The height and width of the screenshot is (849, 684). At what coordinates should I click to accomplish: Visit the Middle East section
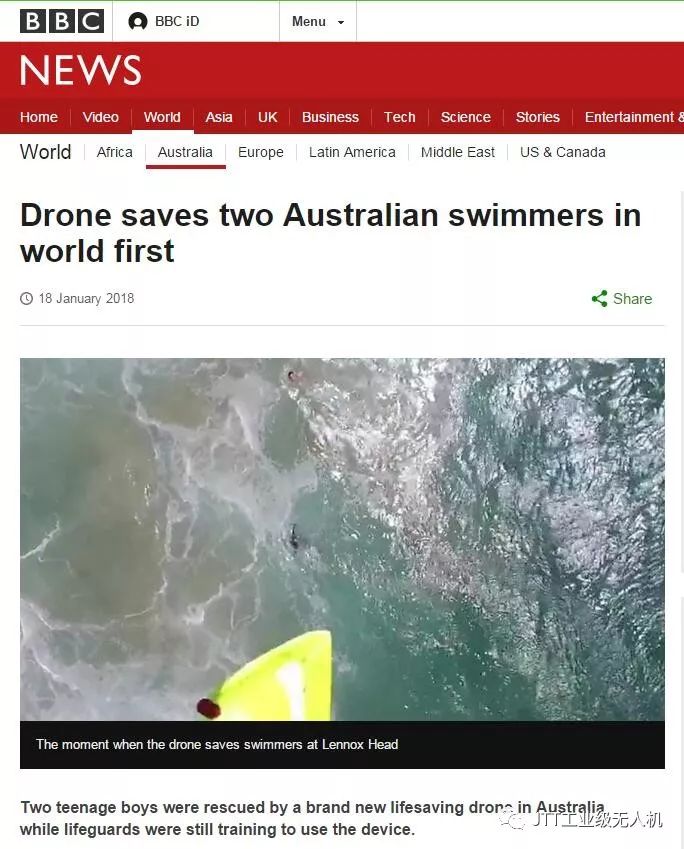(x=458, y=152)
